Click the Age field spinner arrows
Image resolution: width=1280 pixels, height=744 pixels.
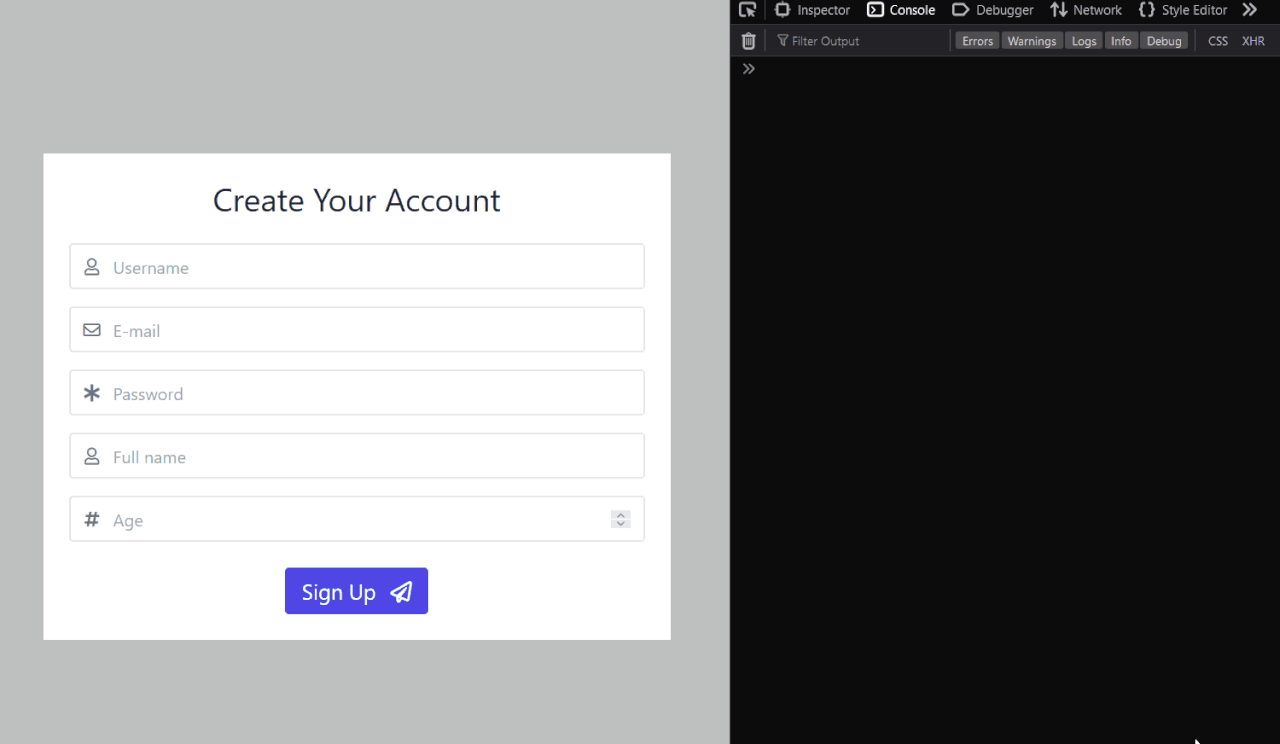coord(621,519)
